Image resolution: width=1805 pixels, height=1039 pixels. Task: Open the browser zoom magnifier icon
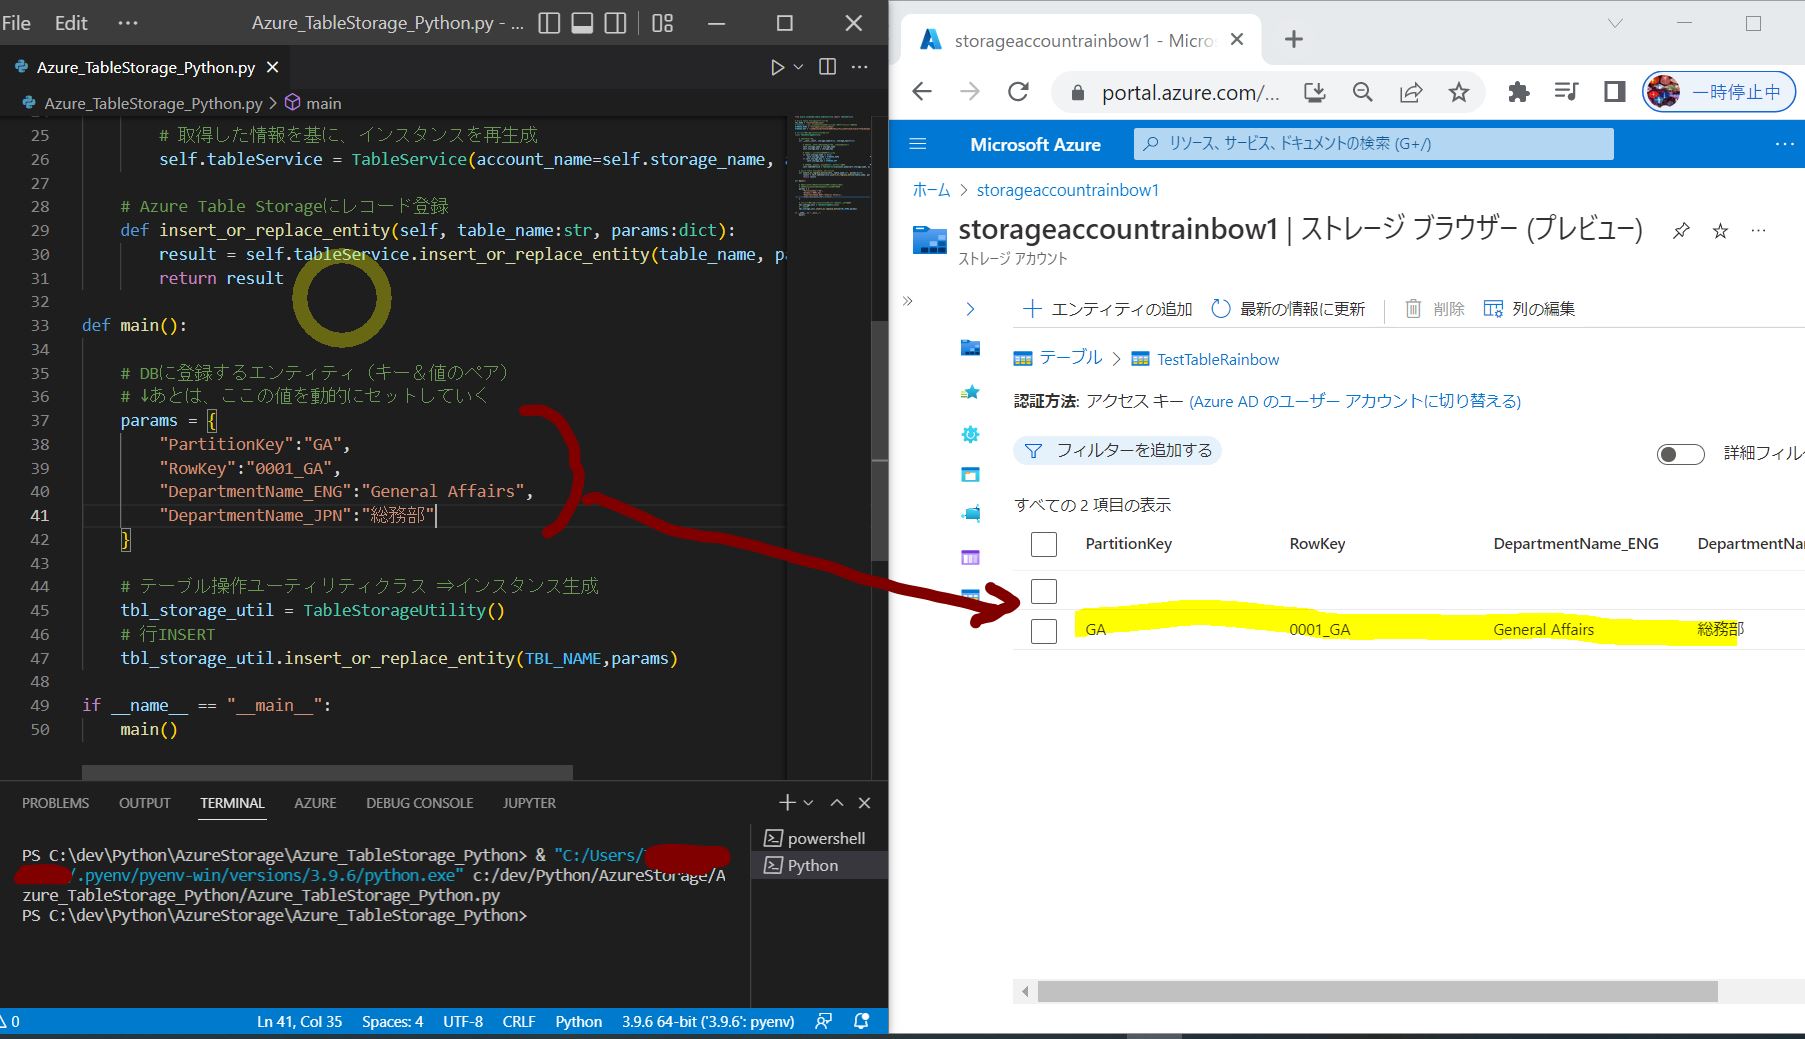click(x=1362, y=92)
